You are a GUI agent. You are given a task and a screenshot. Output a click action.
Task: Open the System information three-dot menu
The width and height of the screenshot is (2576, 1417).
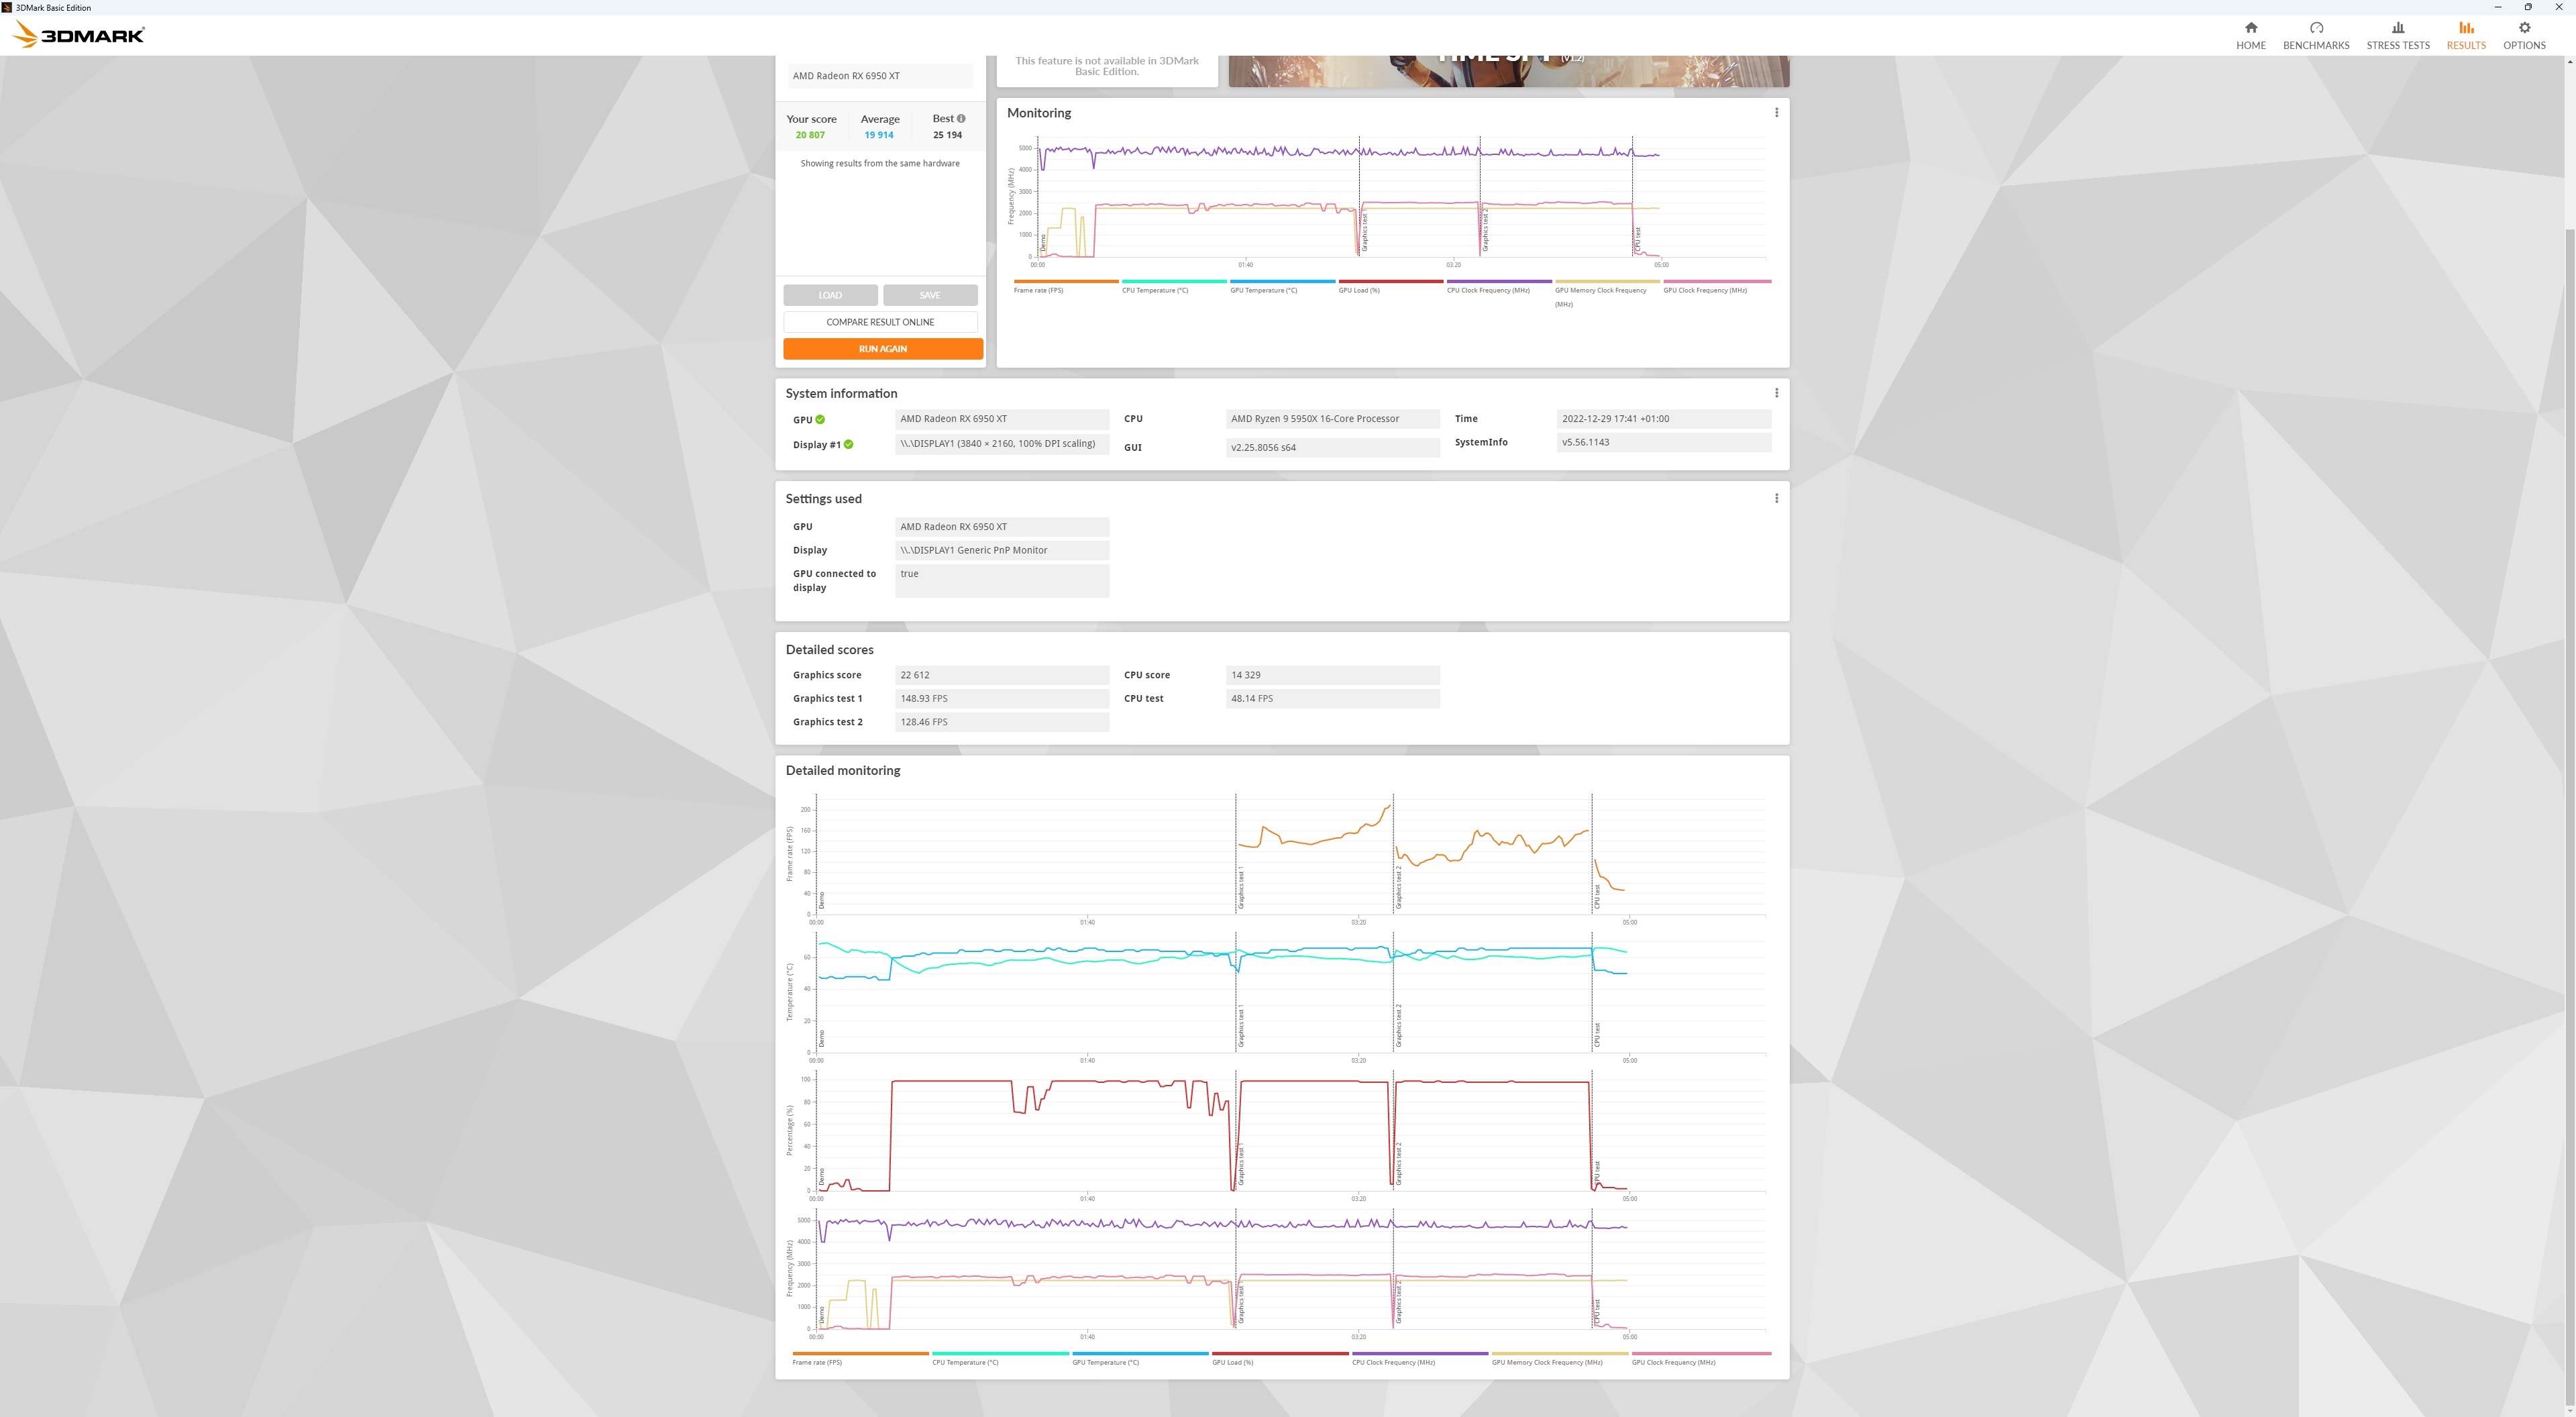(x=1776, y=393)
